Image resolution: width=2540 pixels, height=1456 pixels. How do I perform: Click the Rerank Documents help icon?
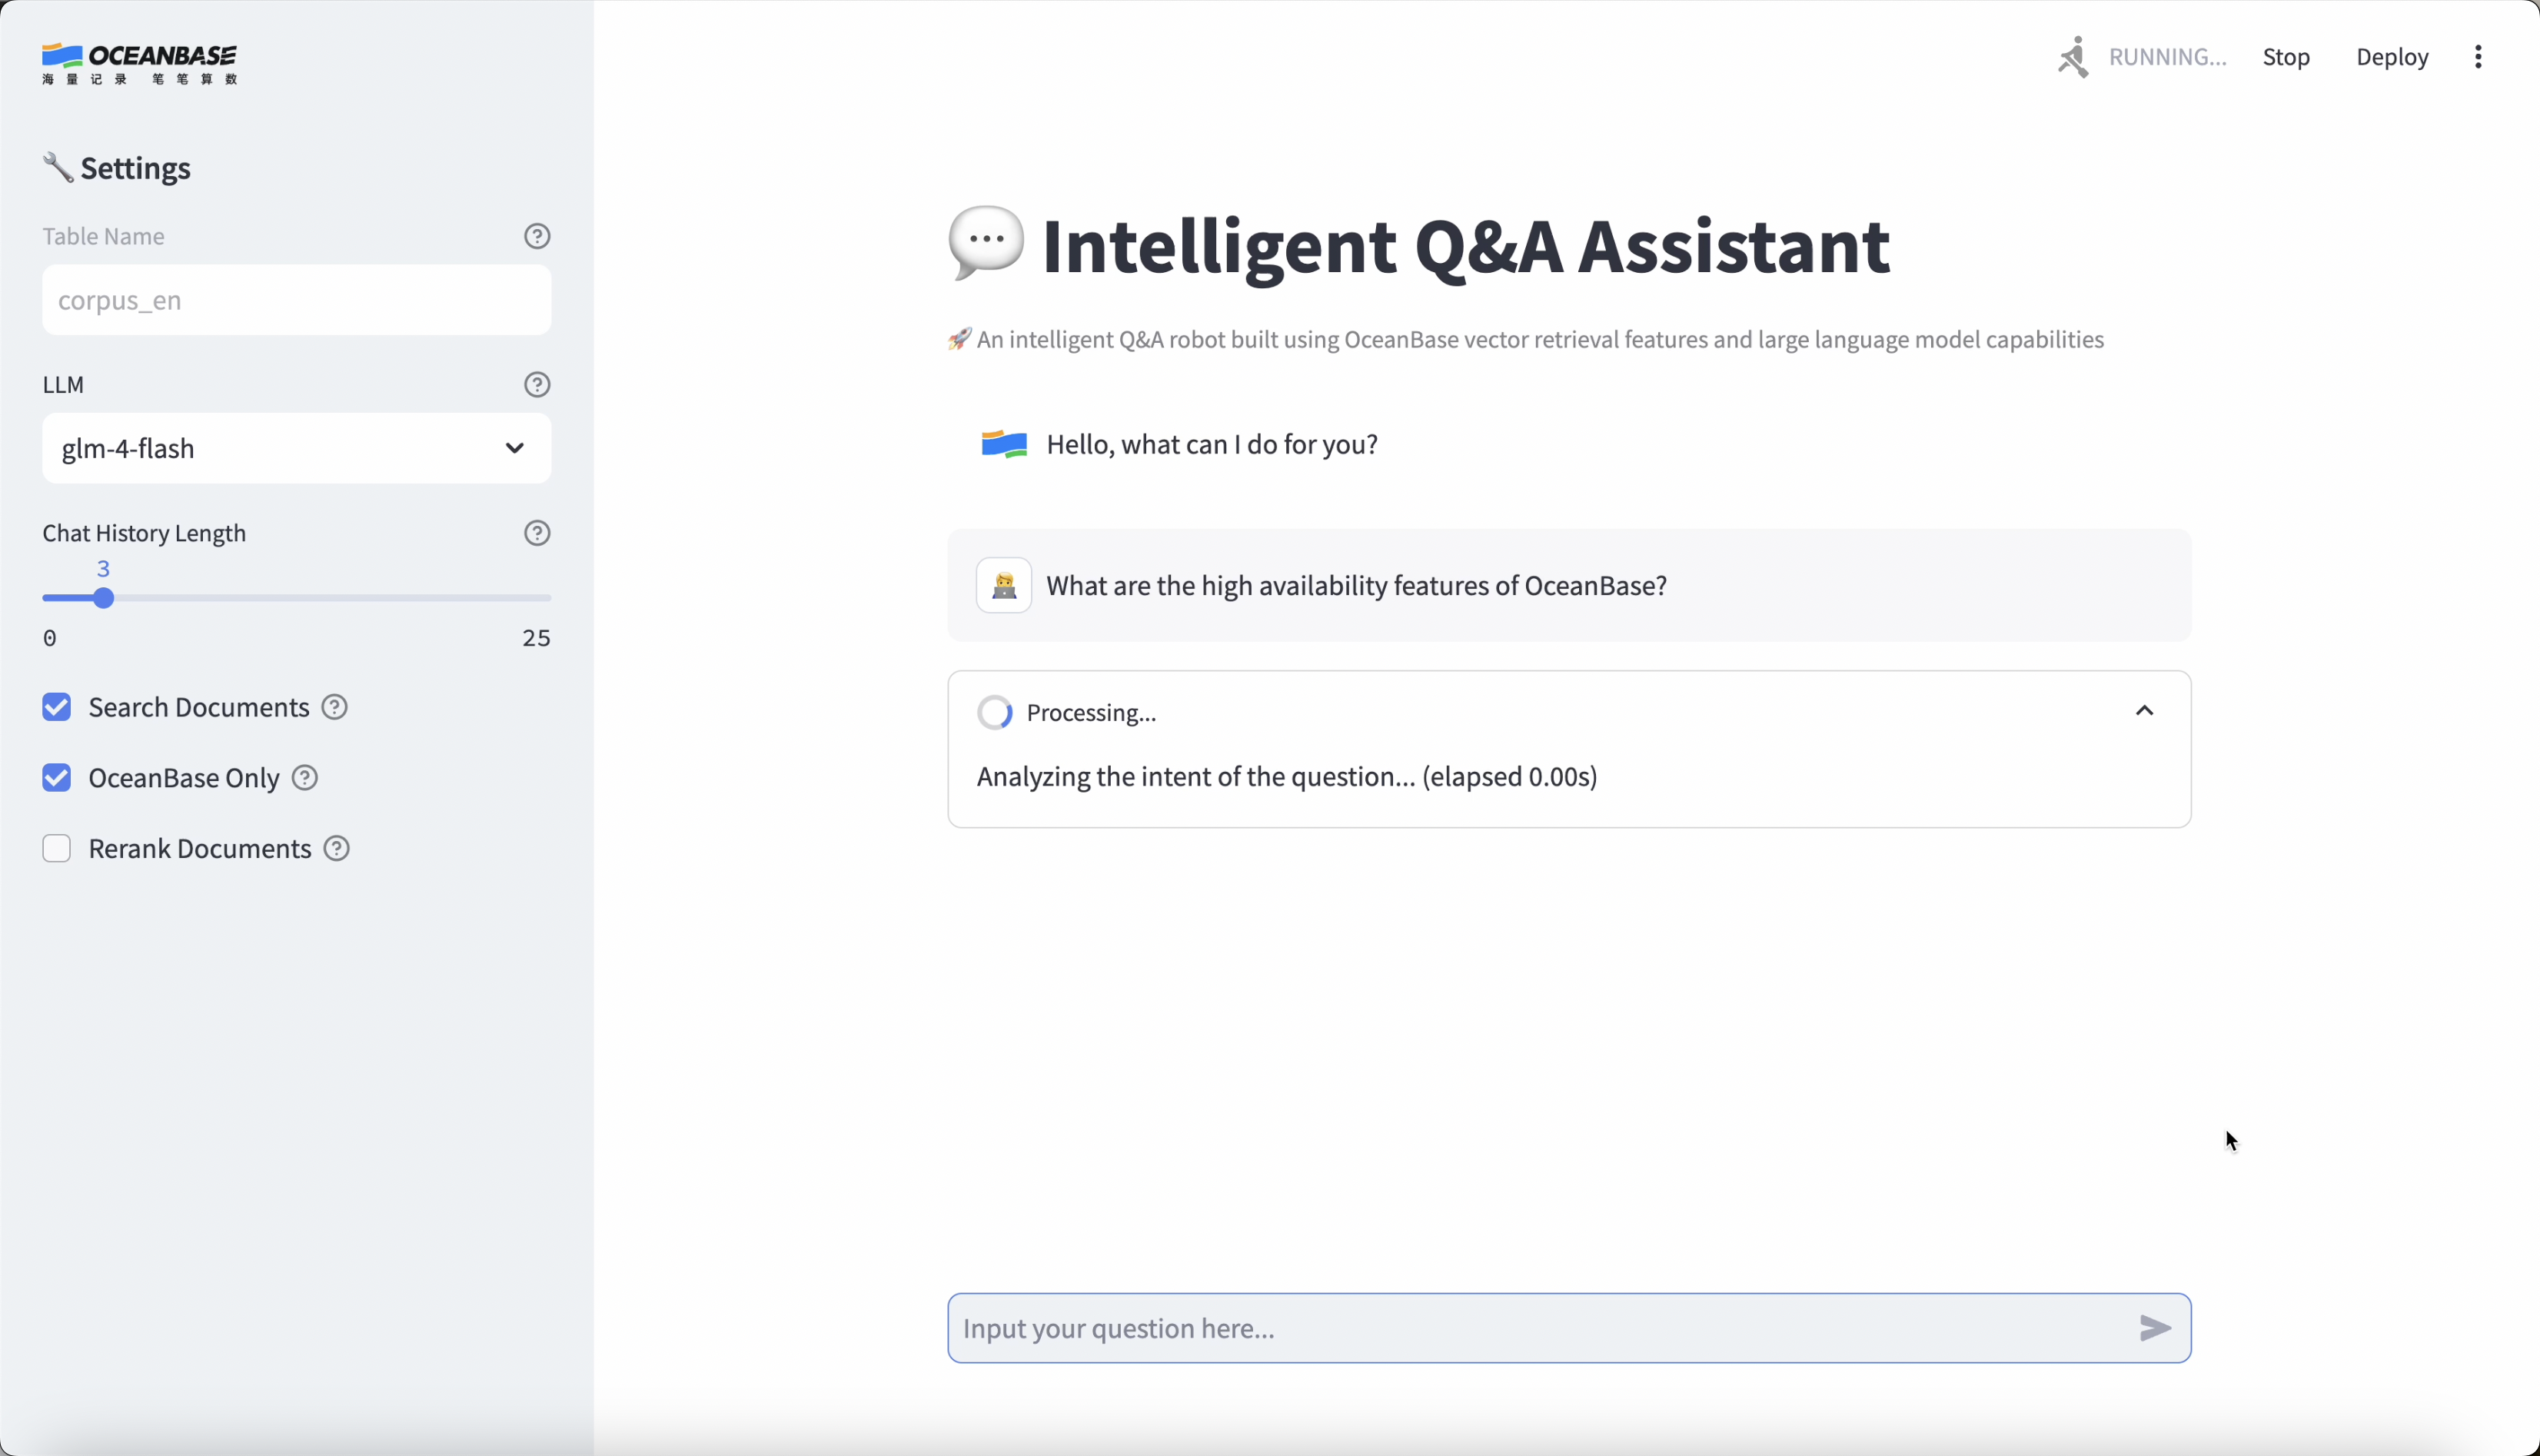coord(337,849)
